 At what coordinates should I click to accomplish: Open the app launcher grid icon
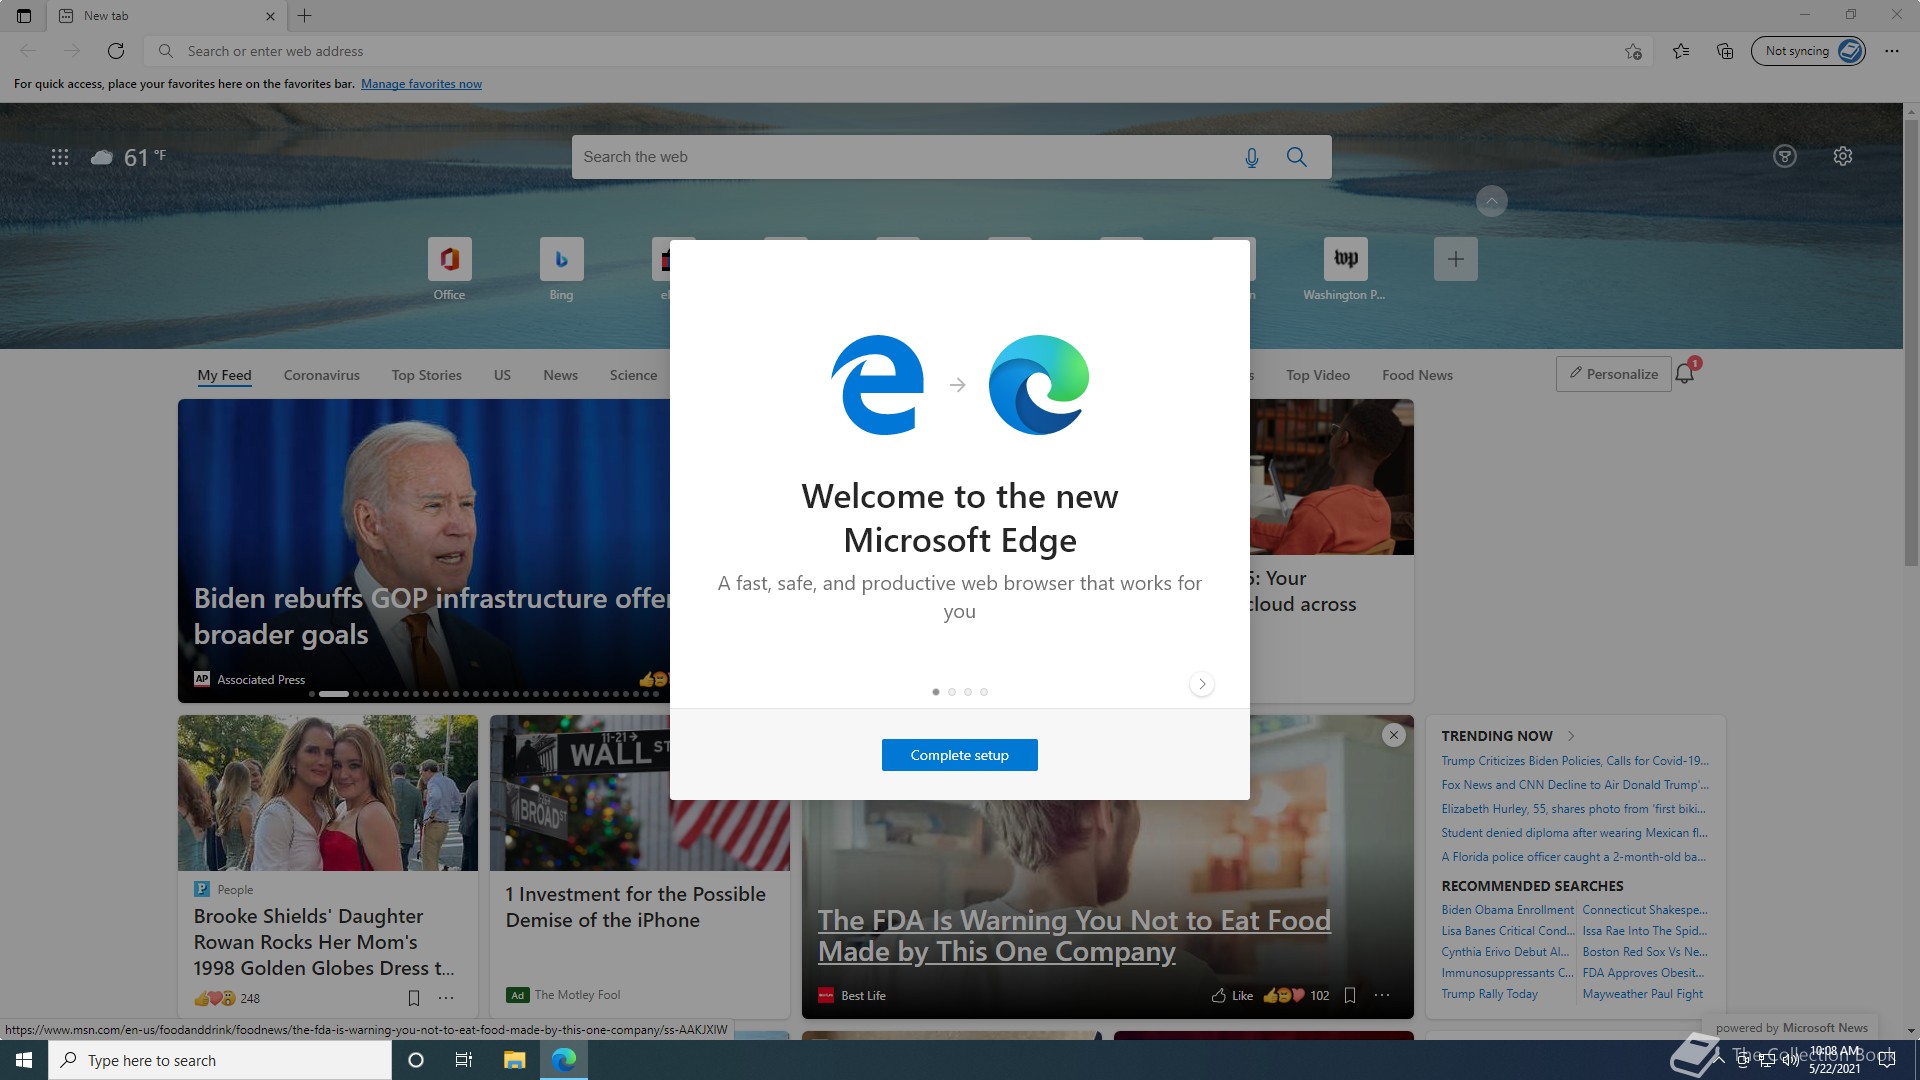pyautogui.click(x=60, y=157)
